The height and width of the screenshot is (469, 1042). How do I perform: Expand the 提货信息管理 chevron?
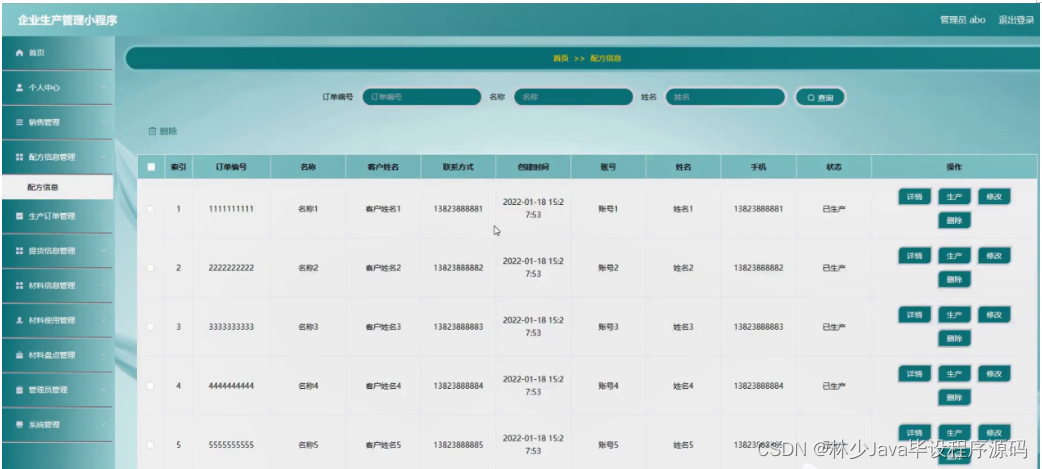tap(104, 251)
